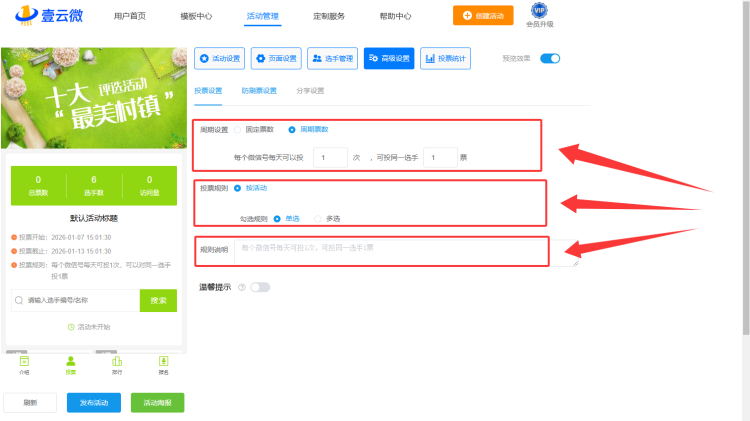Click the 规则说明 text area
Screen dimensions: 750x421
pos(405,249)
